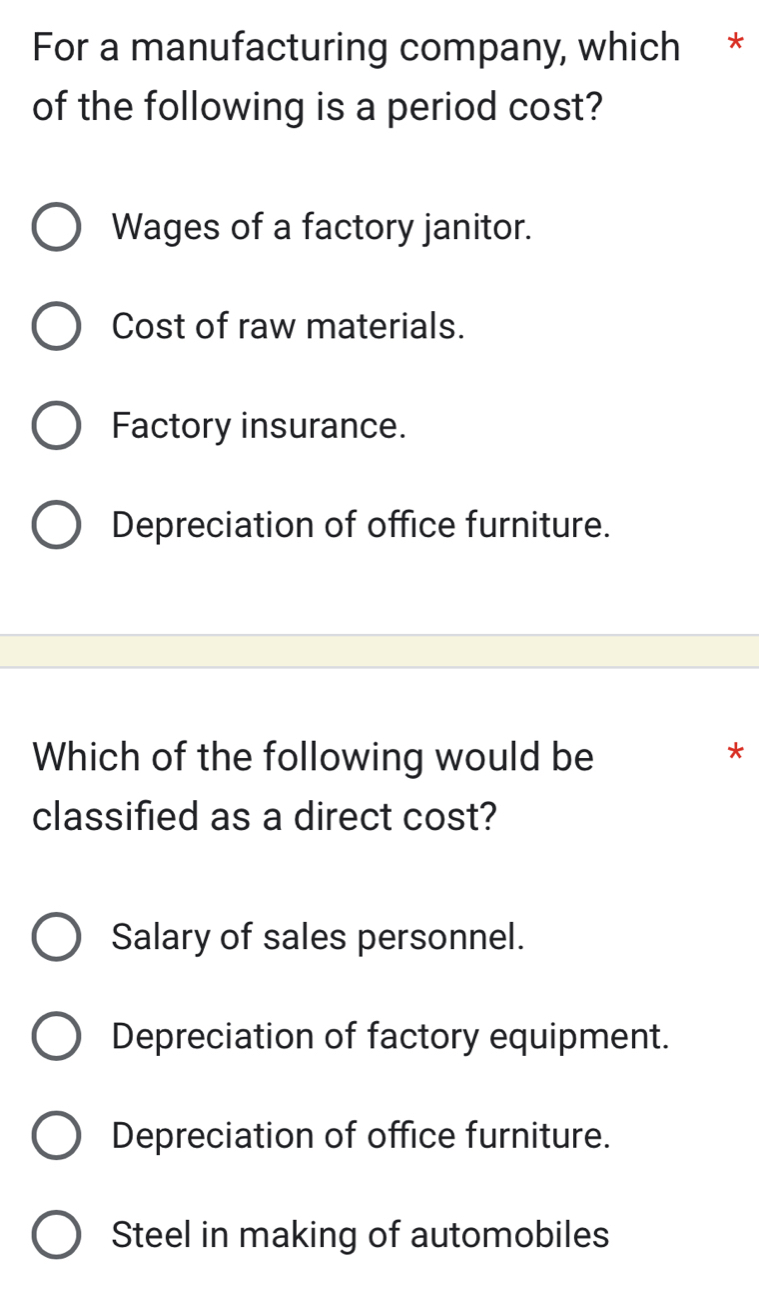This screenshot has height=1305, width=759.
Task: Click the period cost question's 'Depreciation of office furniture.' text
Action: pyautogui.click(x=361, y=524)
